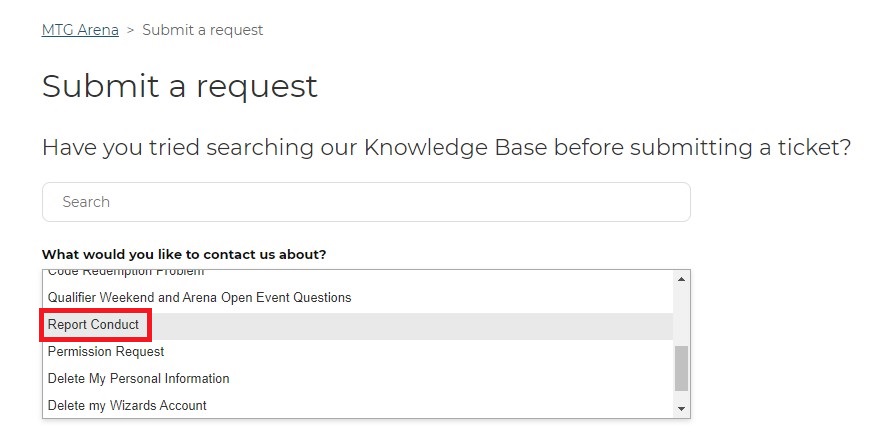
Task: Click the list scrollbar thumb
Action: click(682, 368)
